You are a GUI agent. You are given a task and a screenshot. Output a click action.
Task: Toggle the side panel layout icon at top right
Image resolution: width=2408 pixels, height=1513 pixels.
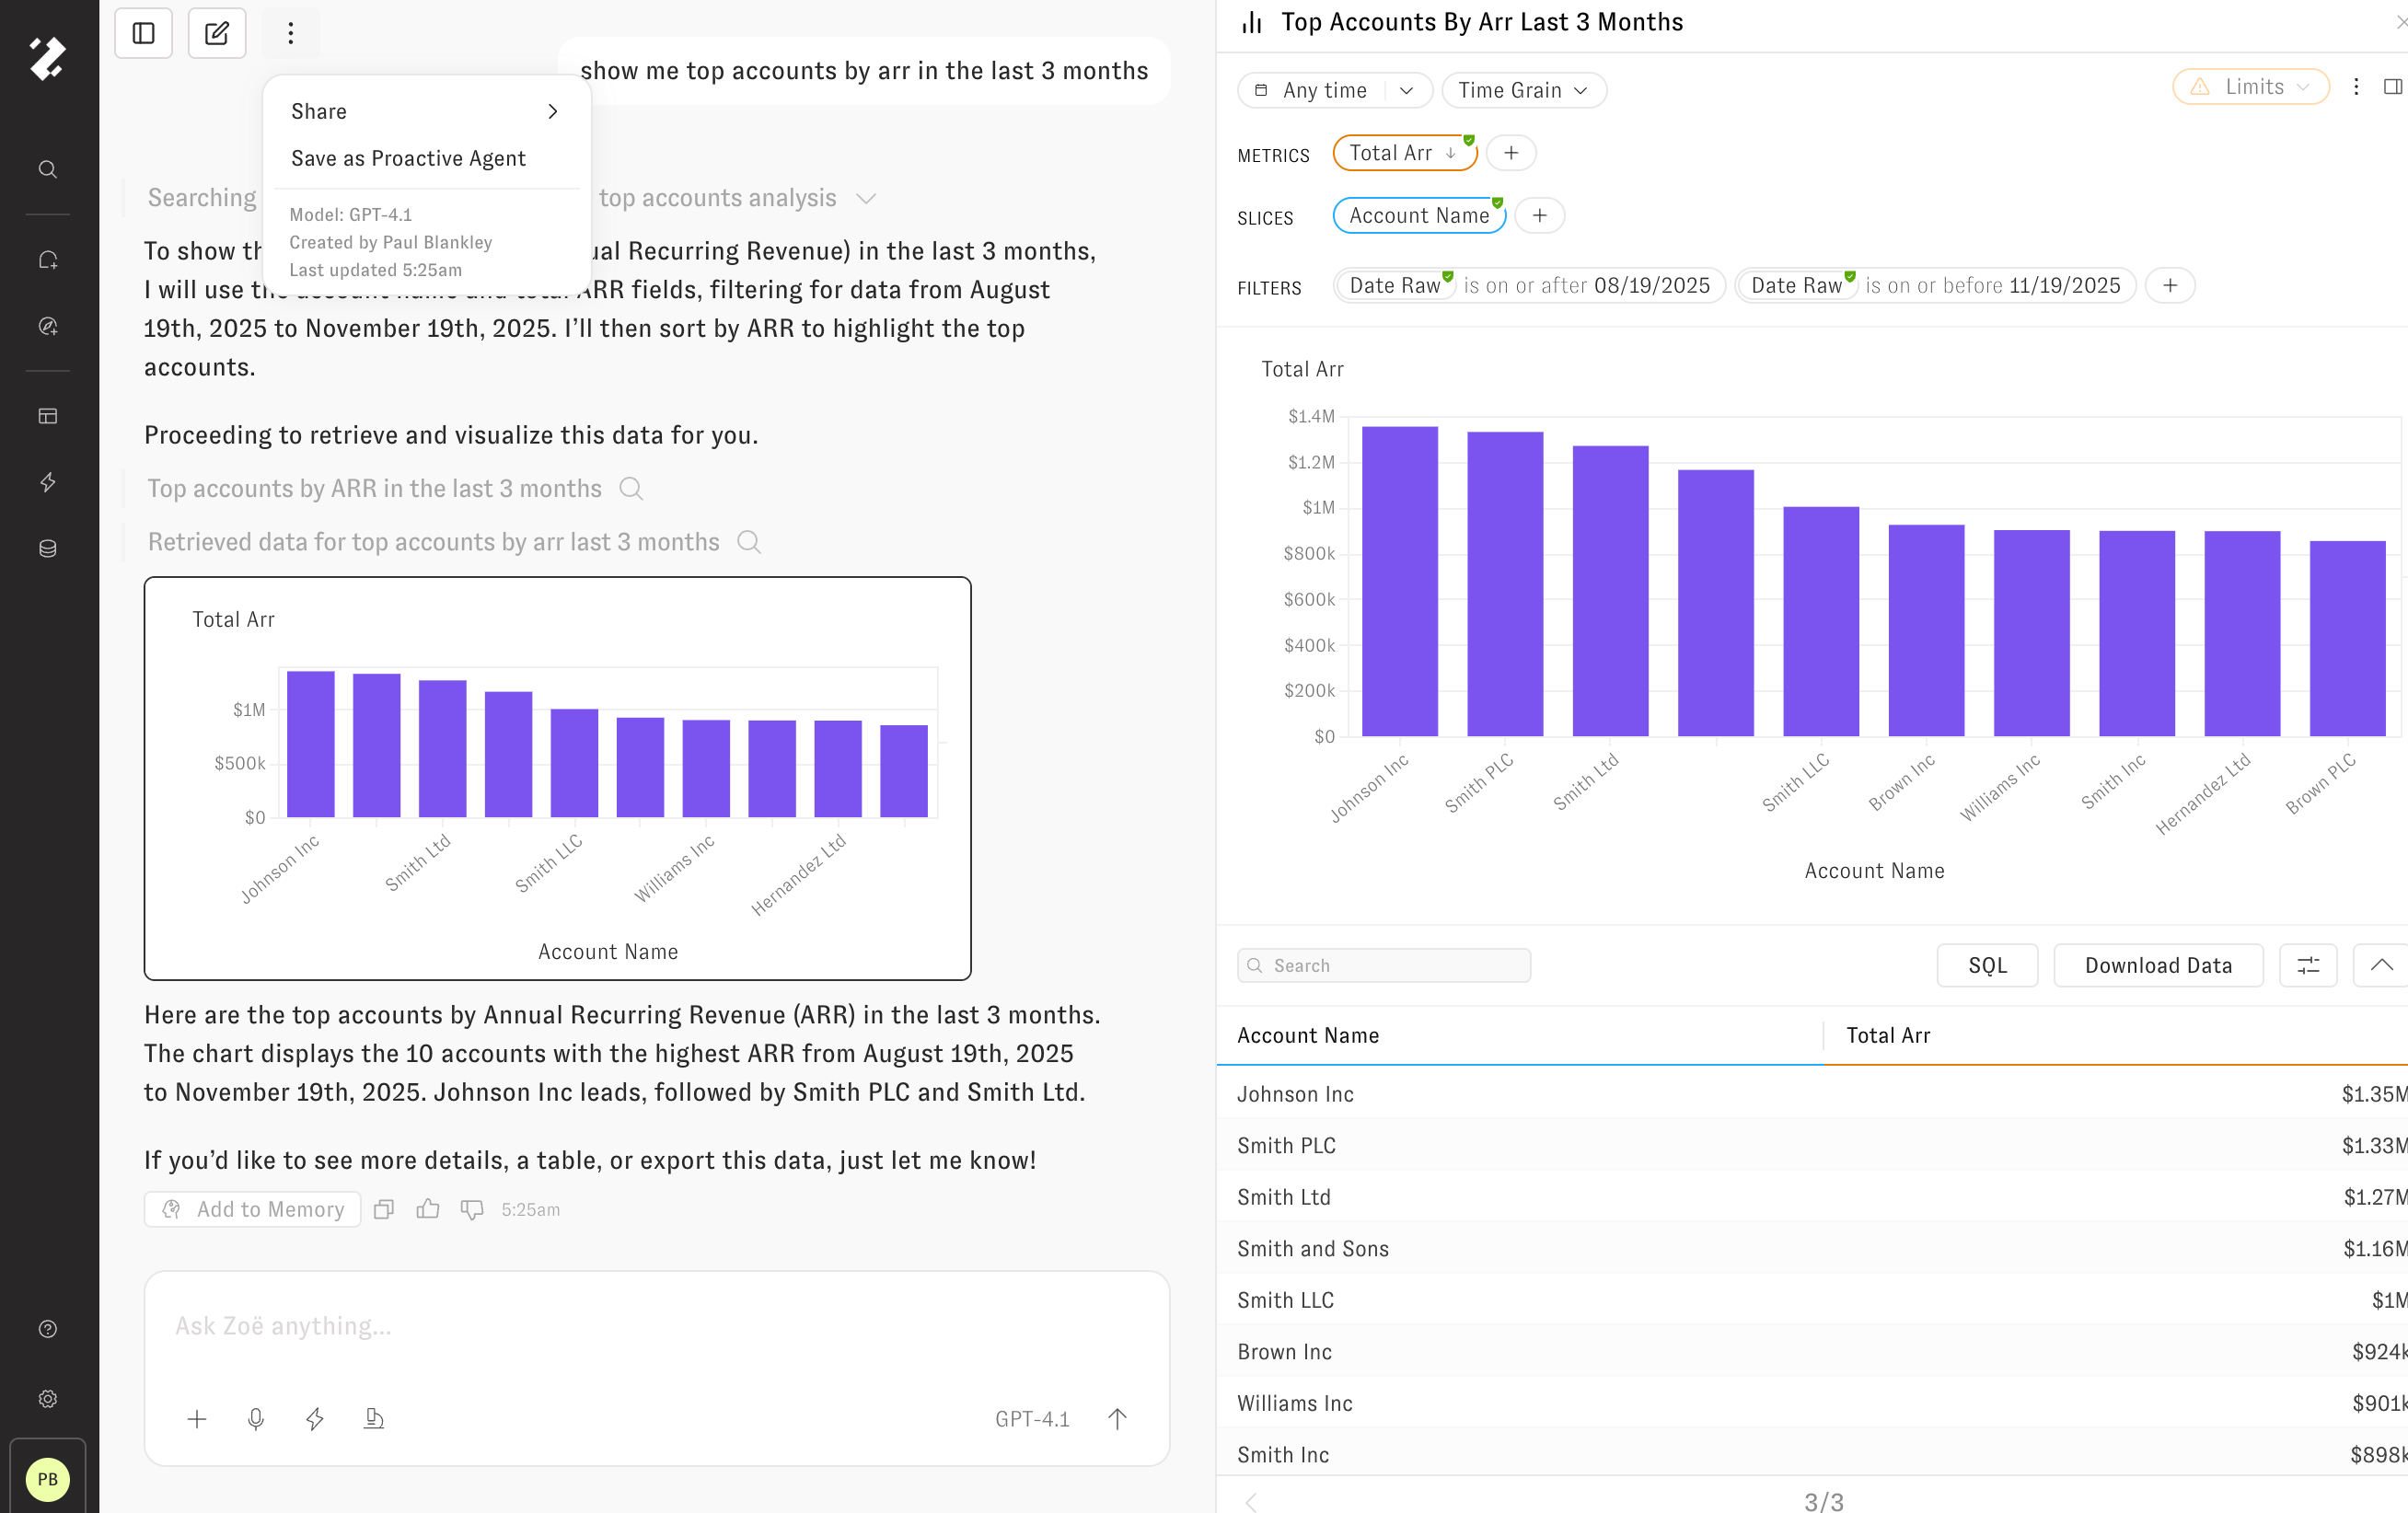click(x=2392, y=87)
